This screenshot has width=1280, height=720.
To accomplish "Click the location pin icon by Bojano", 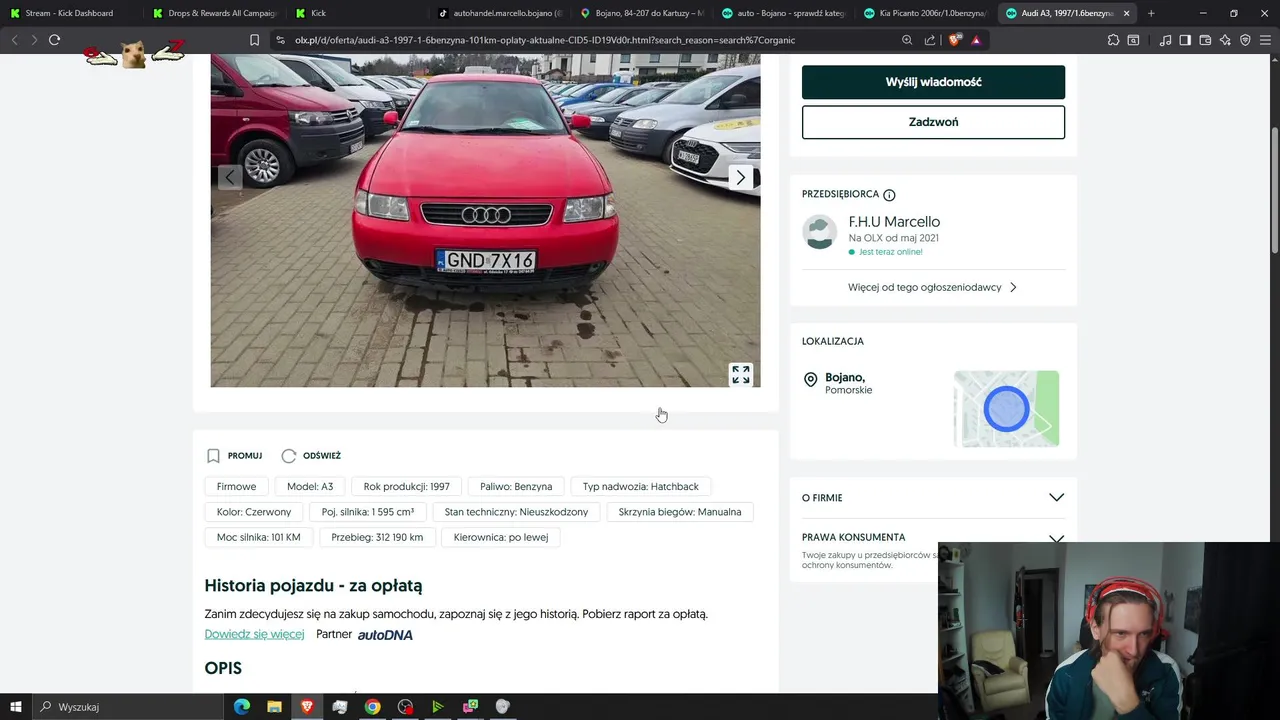I will pyautogui.click(x=810, y=380).
